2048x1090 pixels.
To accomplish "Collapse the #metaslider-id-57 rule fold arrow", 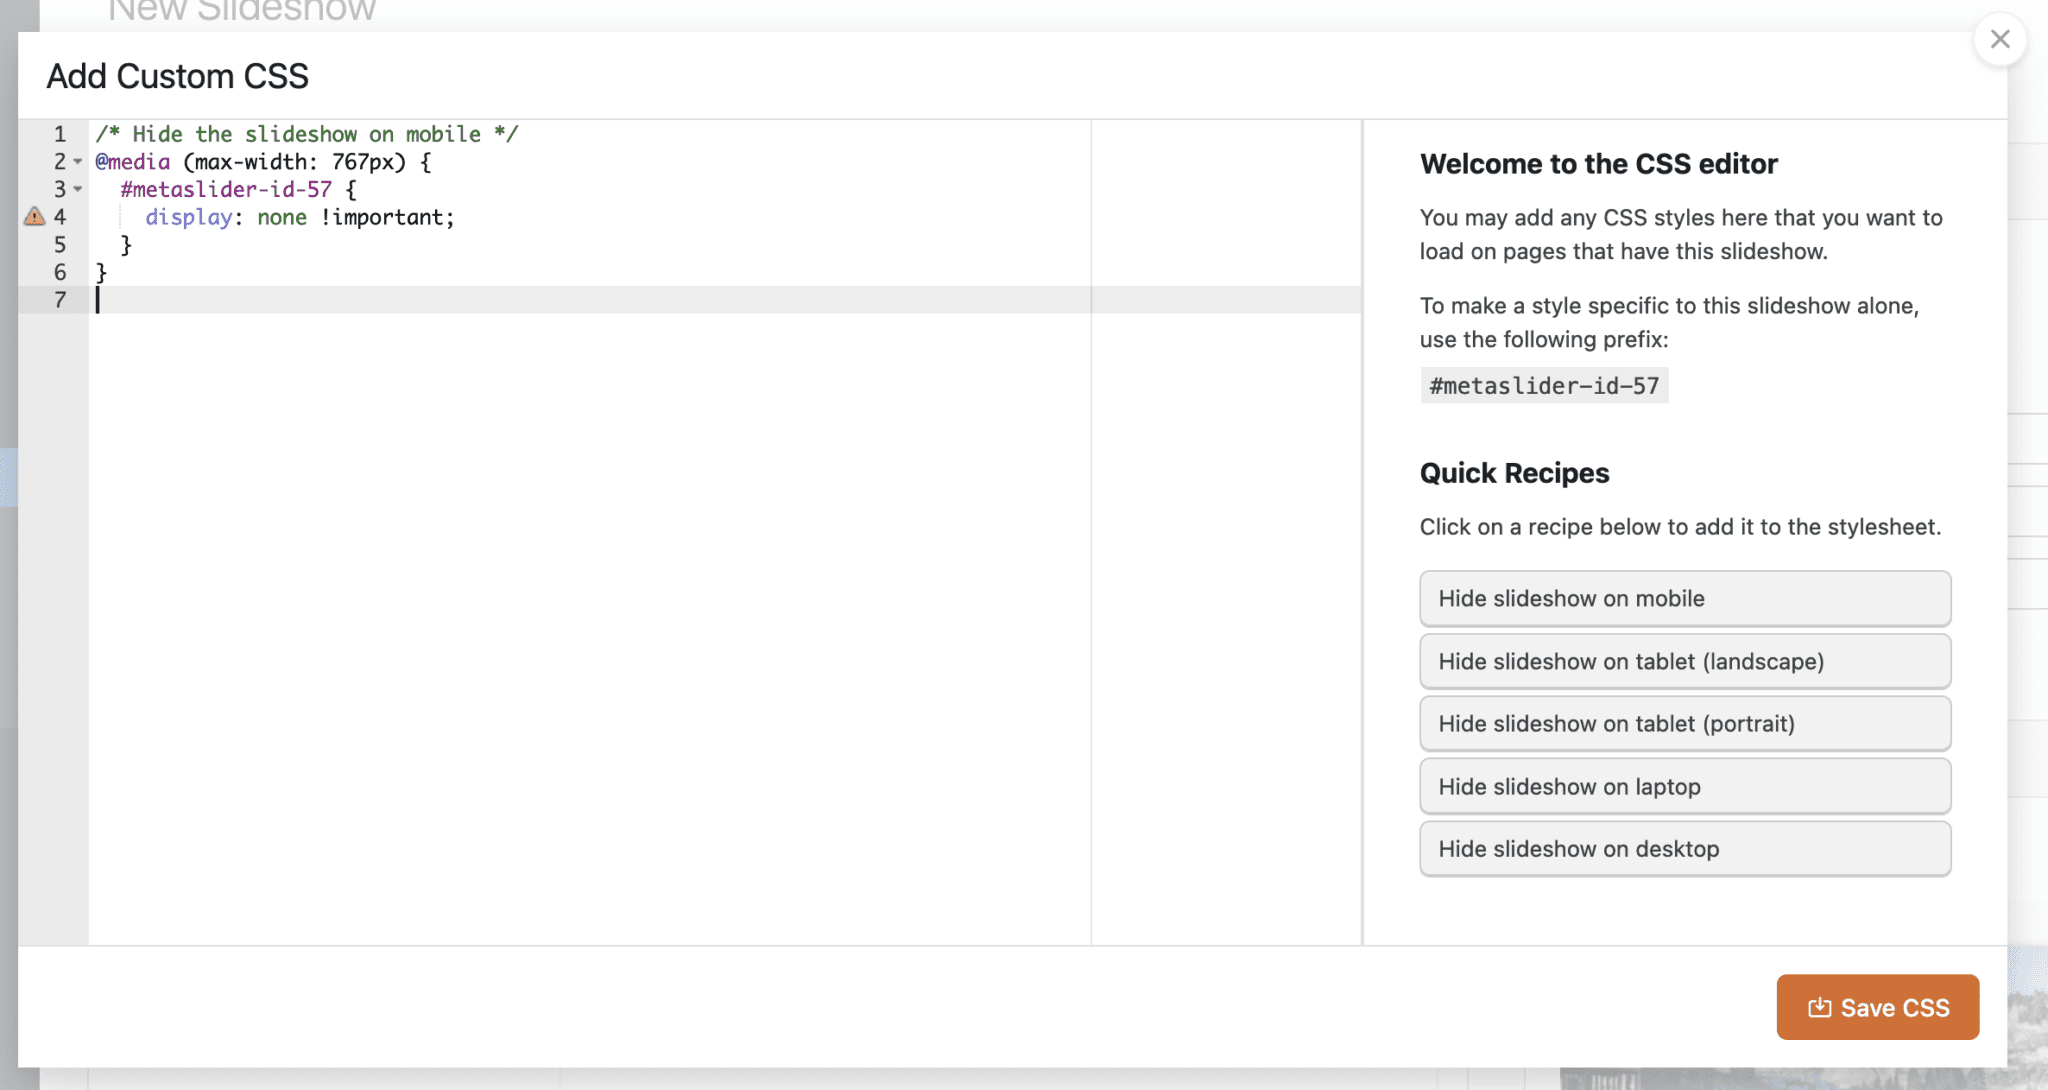I will [x=78, y=190].
